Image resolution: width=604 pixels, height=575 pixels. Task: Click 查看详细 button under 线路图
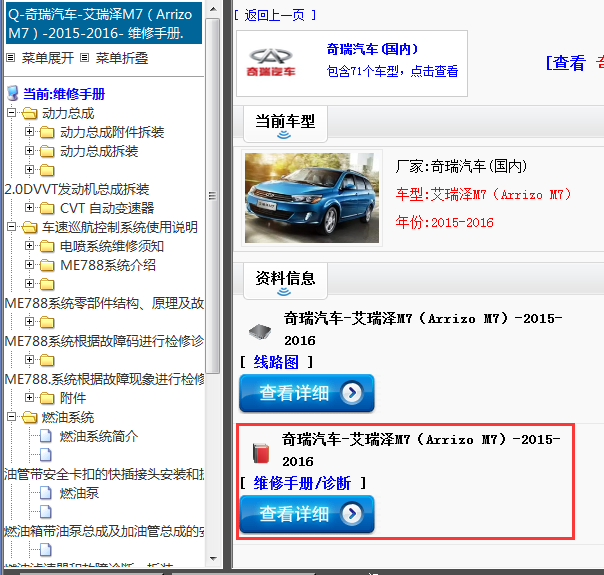(307, 393)
